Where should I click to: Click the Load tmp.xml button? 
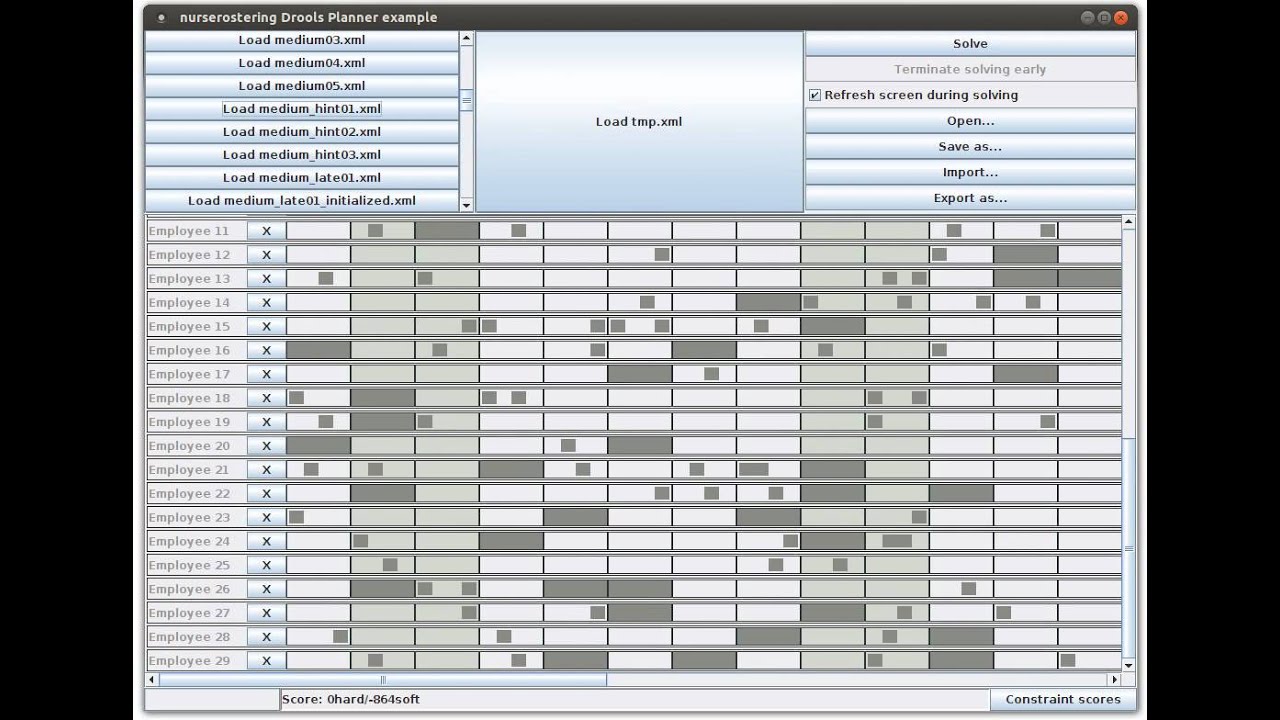point(639,122)
